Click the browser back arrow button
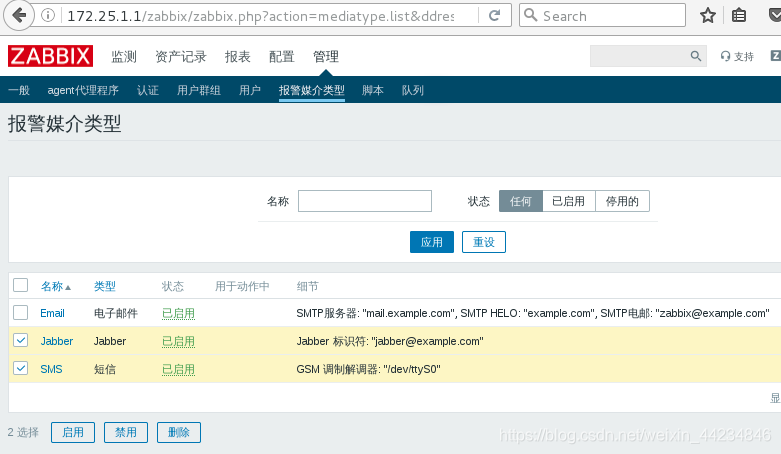Screen dimensions: 781x454 (19, 15)
